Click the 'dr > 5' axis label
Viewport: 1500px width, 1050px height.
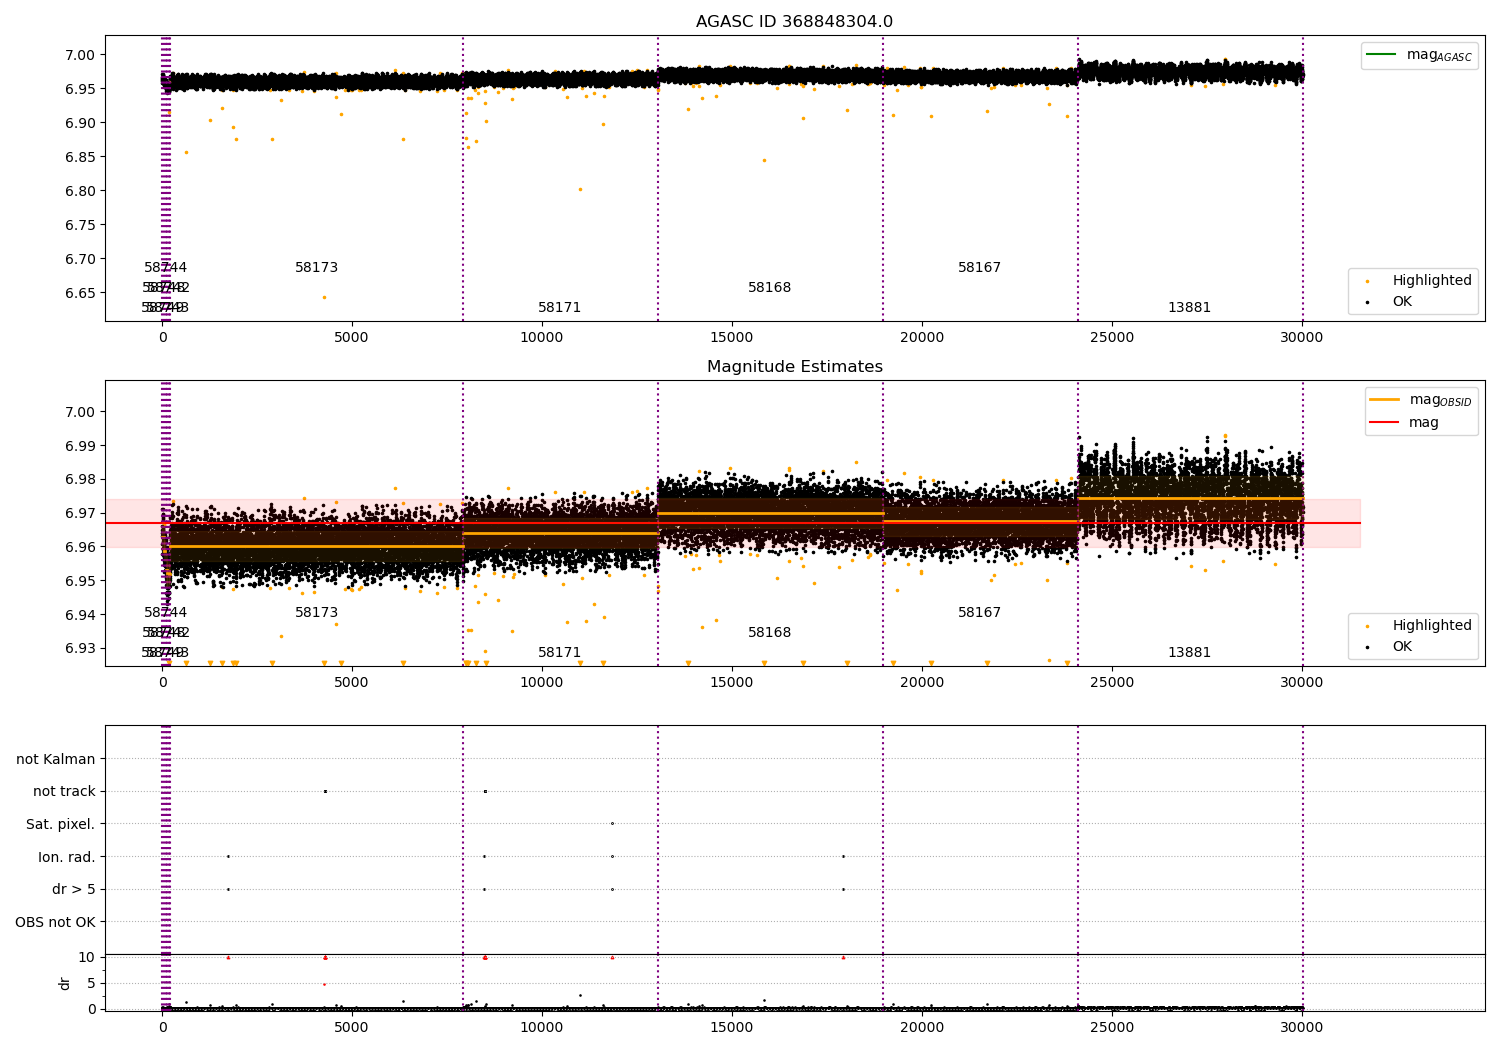point(74,889)
